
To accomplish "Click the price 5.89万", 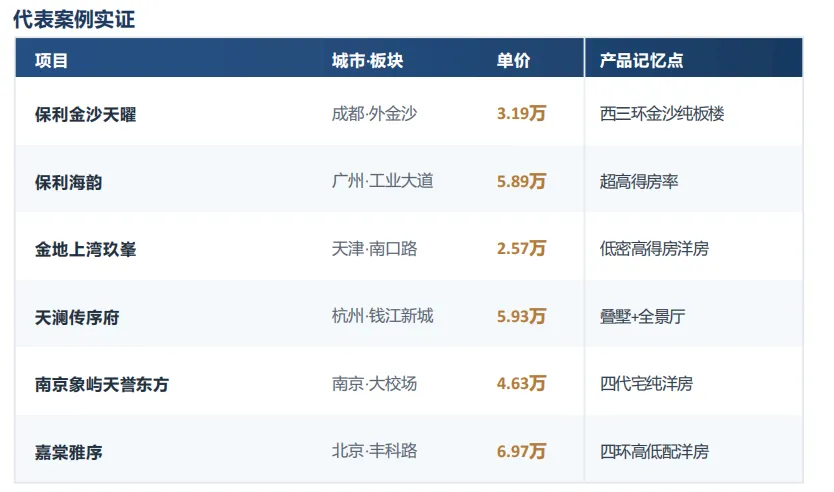I will (521, 181).
